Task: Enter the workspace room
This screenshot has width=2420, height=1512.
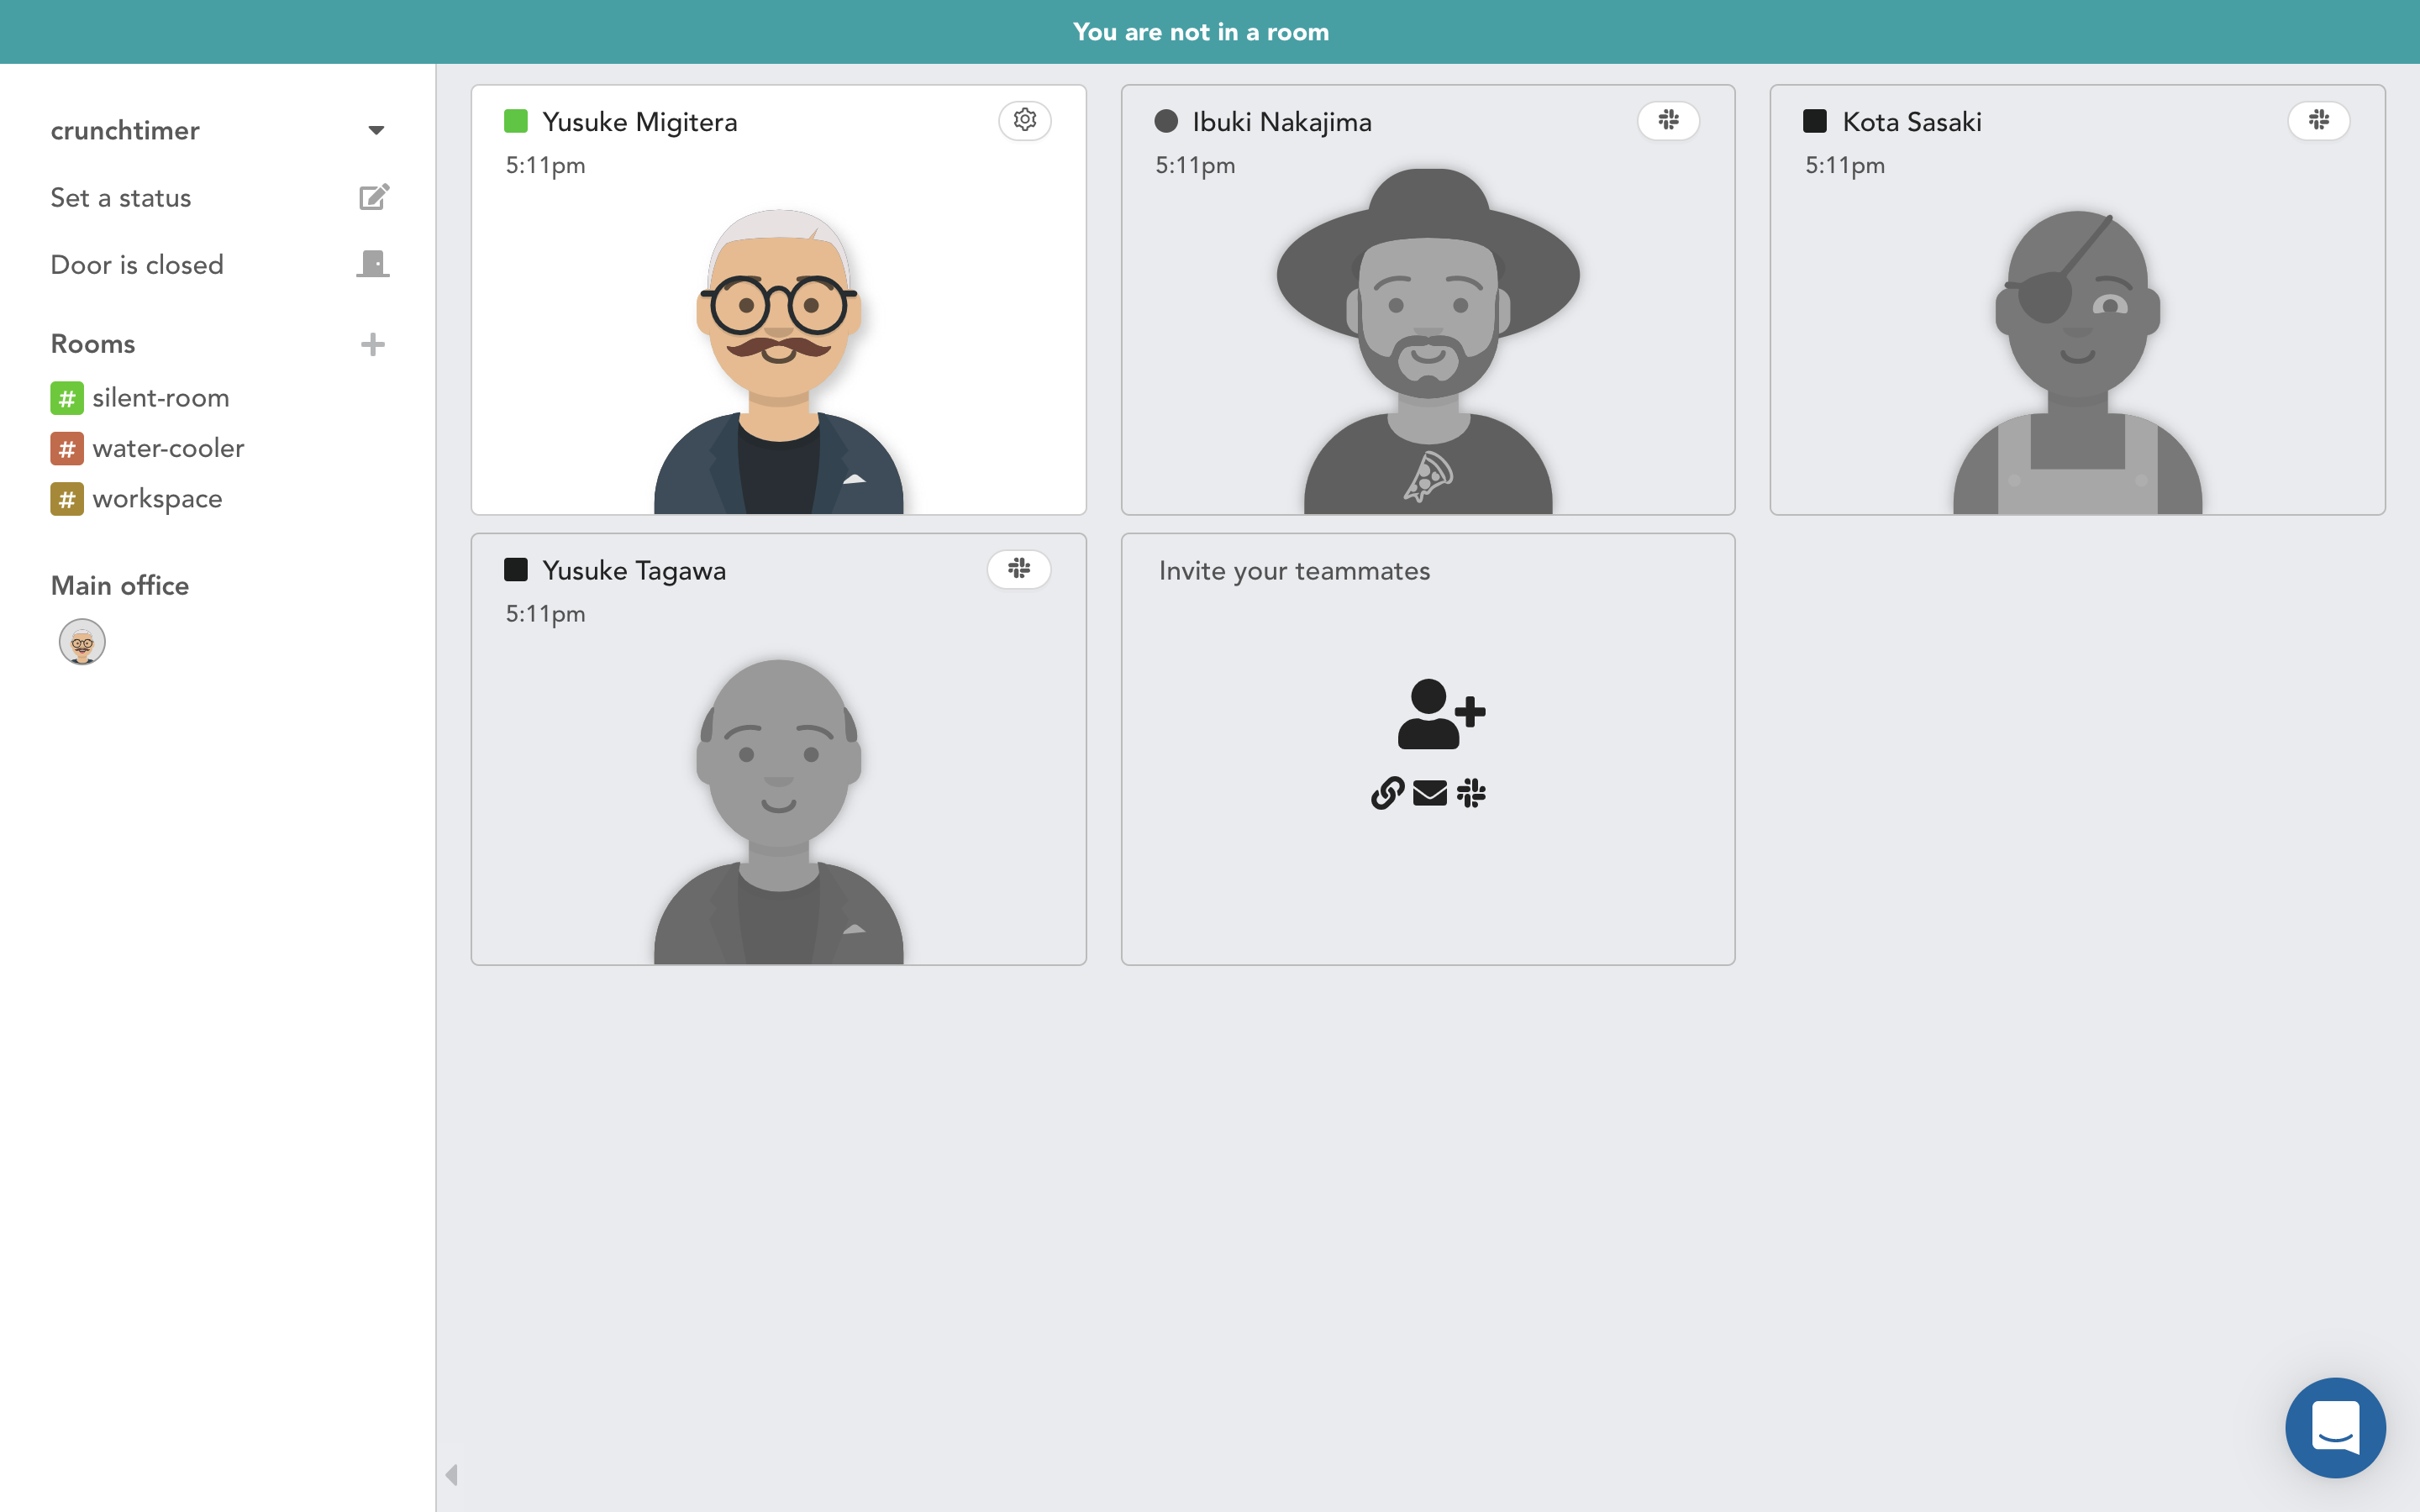Action: coord(157,498)
